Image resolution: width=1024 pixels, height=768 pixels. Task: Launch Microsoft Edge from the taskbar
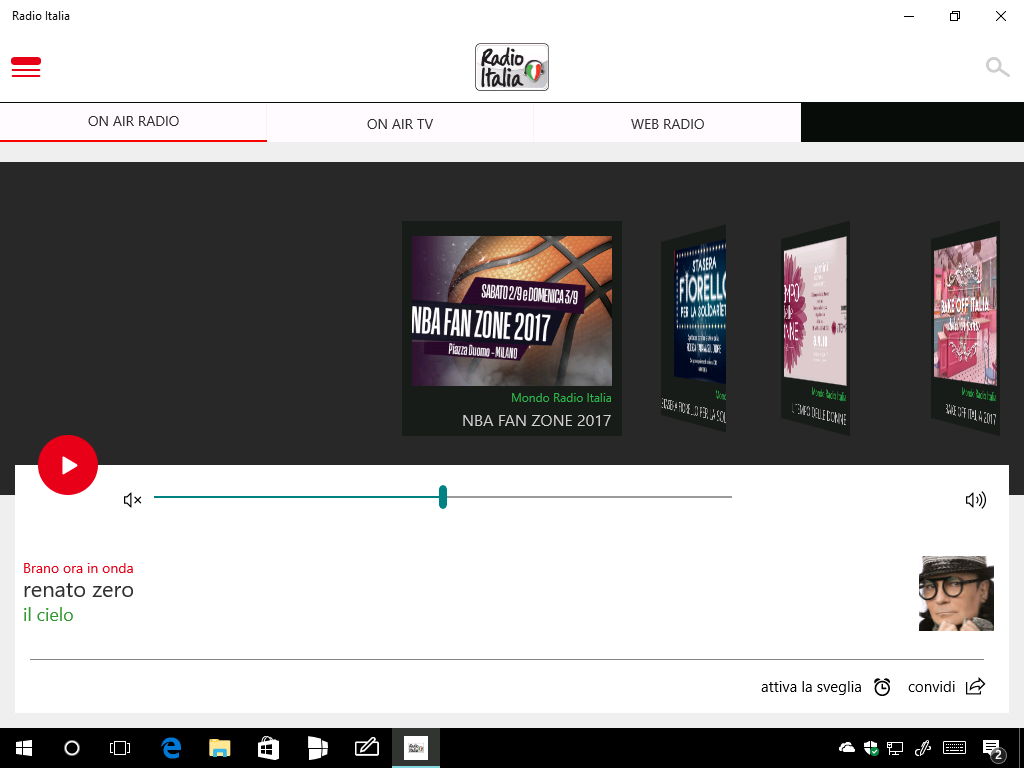click(171, 748)
